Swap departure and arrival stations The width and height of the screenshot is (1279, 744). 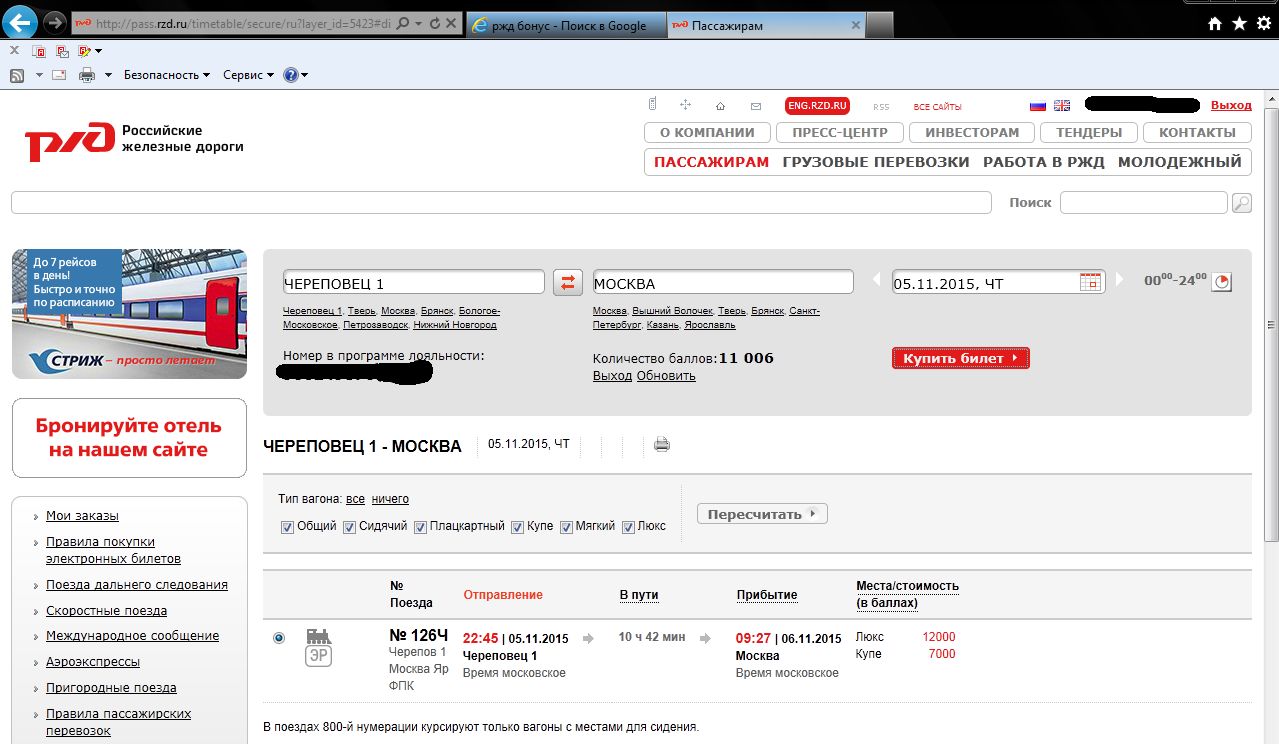pyautogui.click(x=568, y=283)
